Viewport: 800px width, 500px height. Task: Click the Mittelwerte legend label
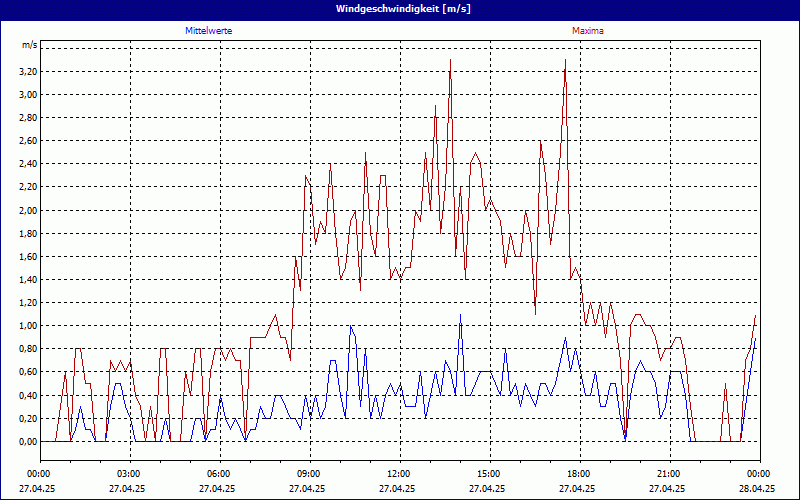[x=209, y=31]
